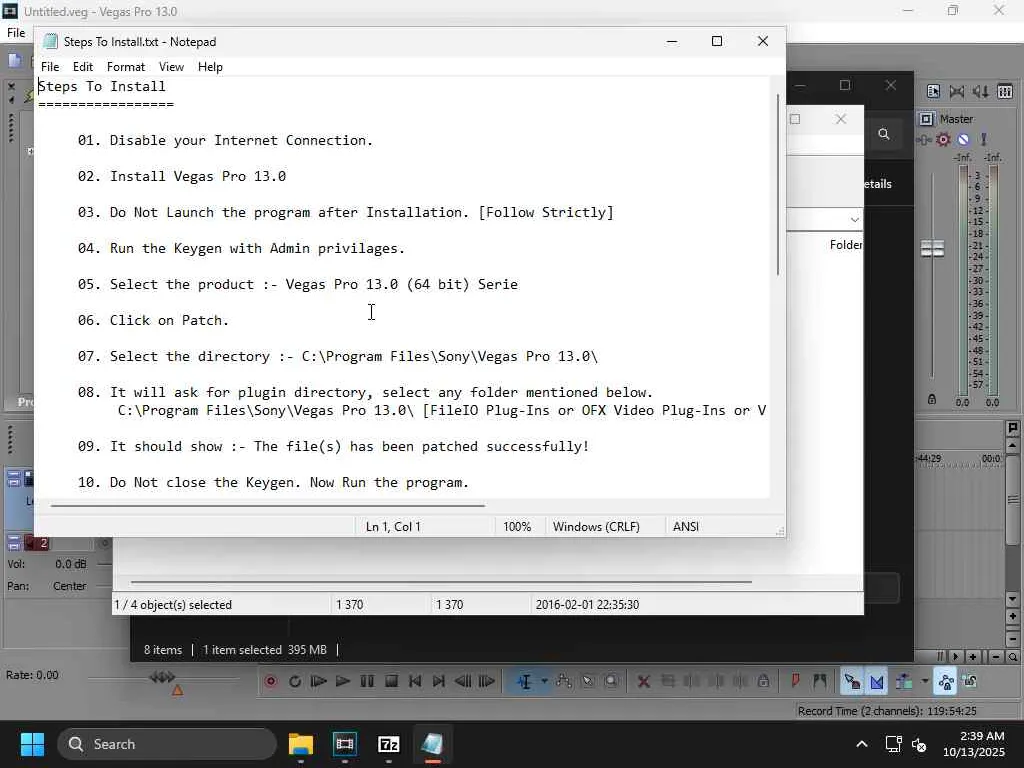Click the Pause button in the transport bar

pos(367,682)
